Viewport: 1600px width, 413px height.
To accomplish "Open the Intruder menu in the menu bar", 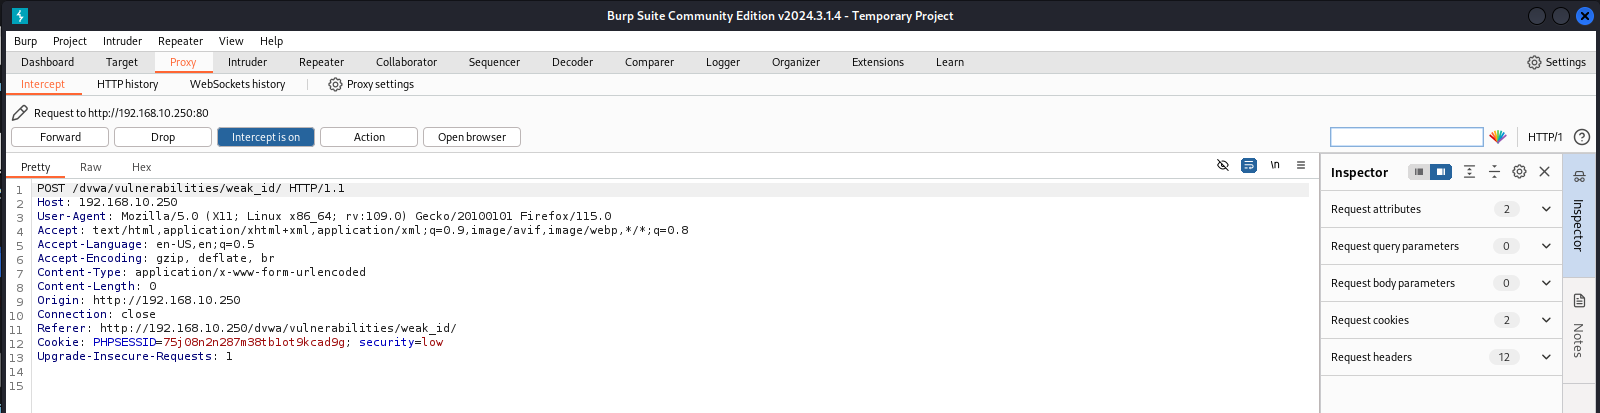I will 122,41.
